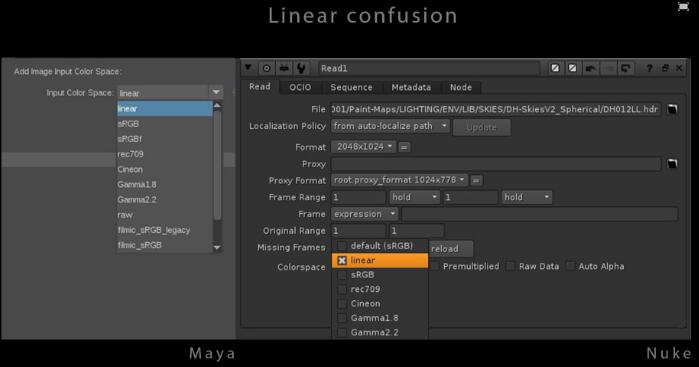Open the second hold dropdown in Frame Range
Image resolution: width=699 pixels, height=367 pixels.
(526, 197)
